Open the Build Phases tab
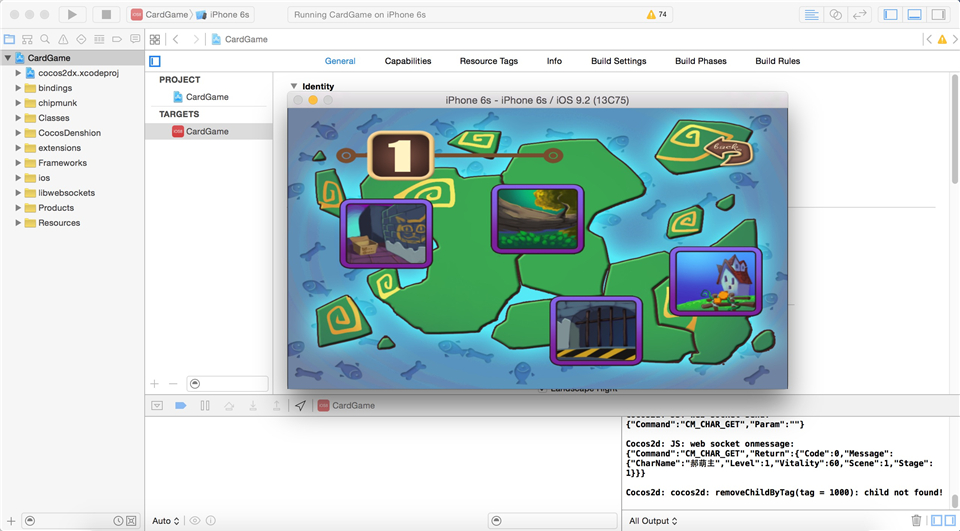 tap(700, 61)
